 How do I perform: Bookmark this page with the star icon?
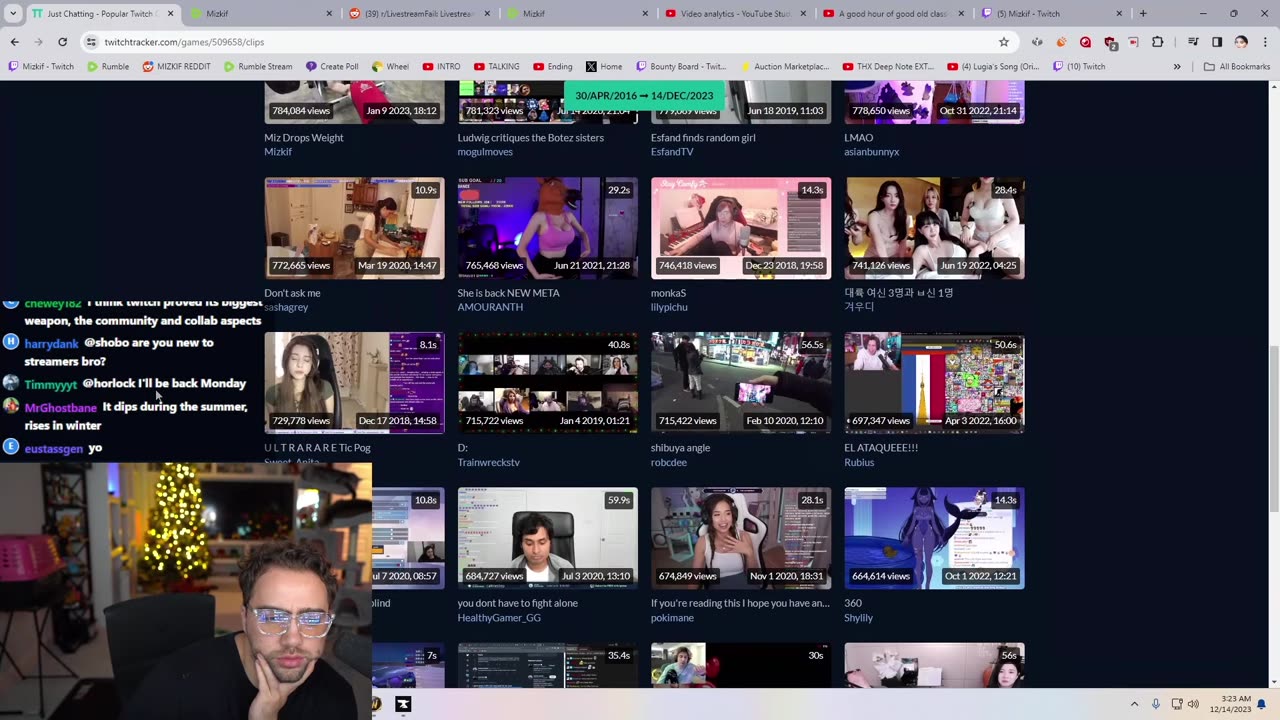[1004, 42]
